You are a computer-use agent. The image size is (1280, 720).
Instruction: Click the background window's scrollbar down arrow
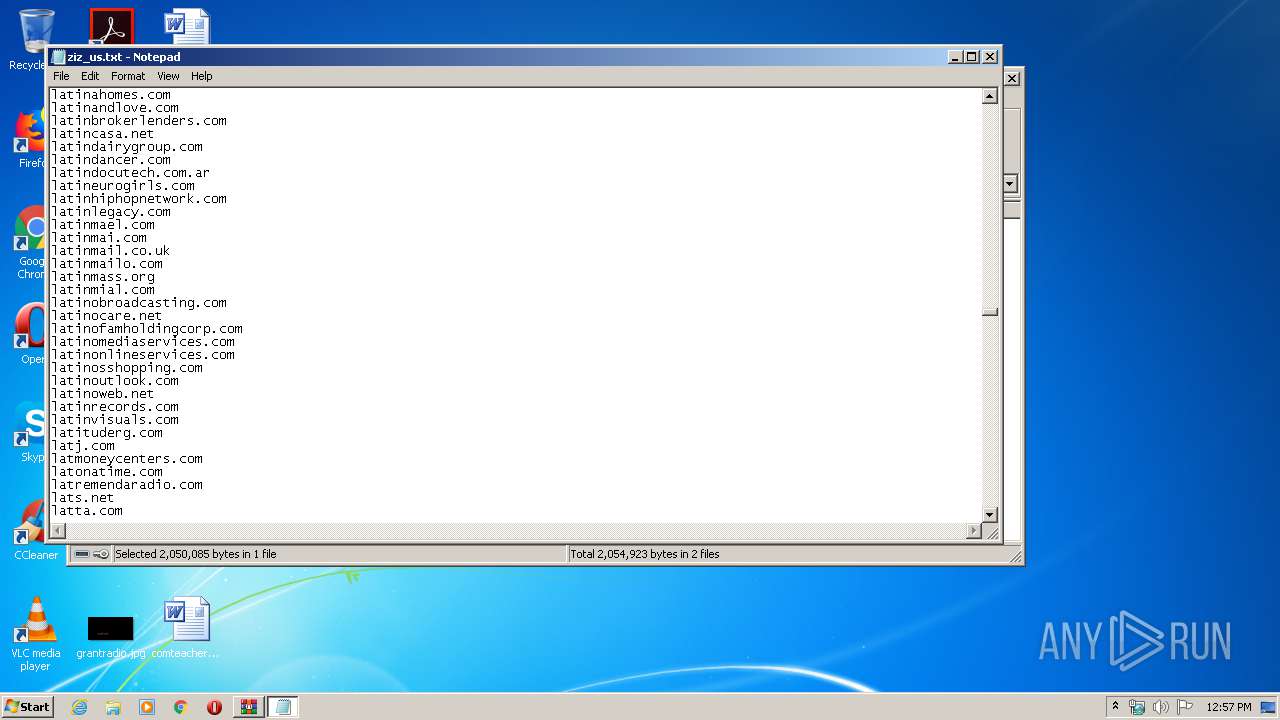tap(1010, 184)
